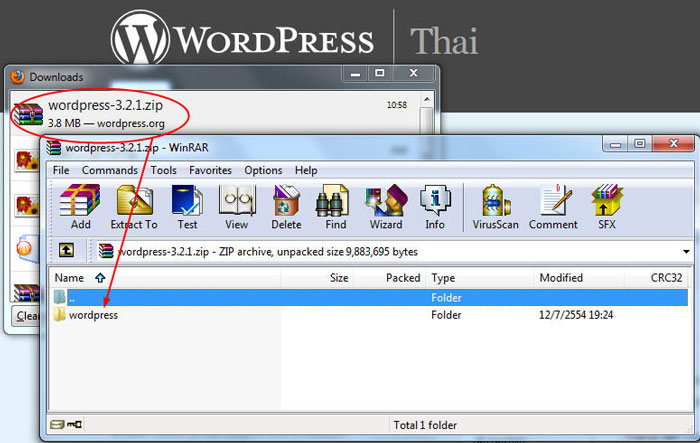
Task: Create SFX self-extracting archive
Action: [x=607, y=206]
